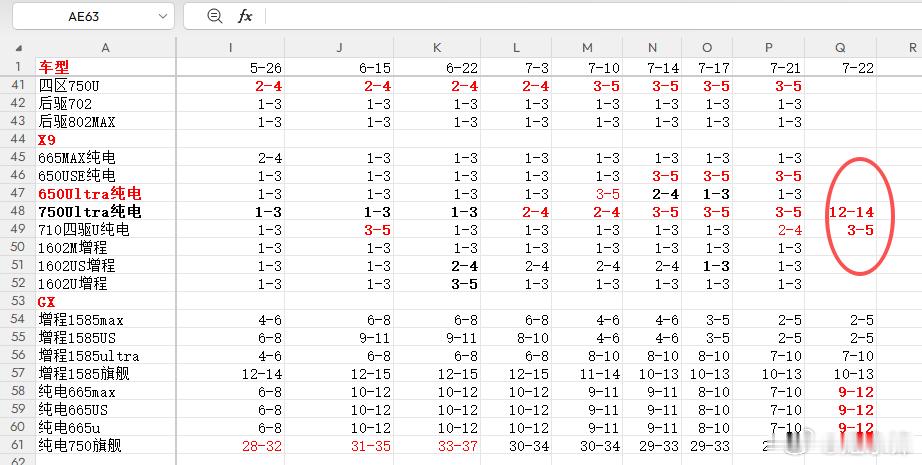Select column M header

click(x=587, y=48)
